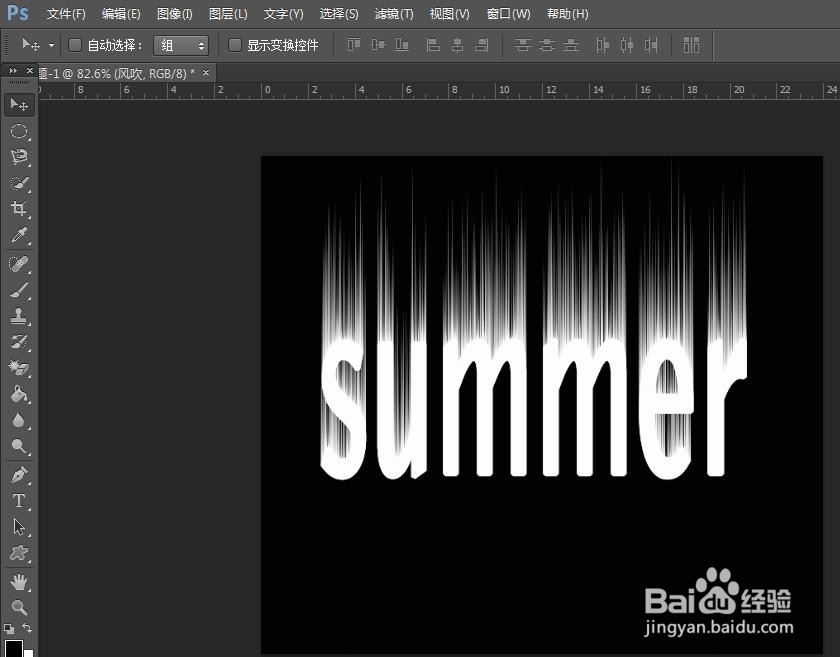840x657 pixels.
Task: Close the document tab 风吹, RGB/8
Action: pos(206,72)
